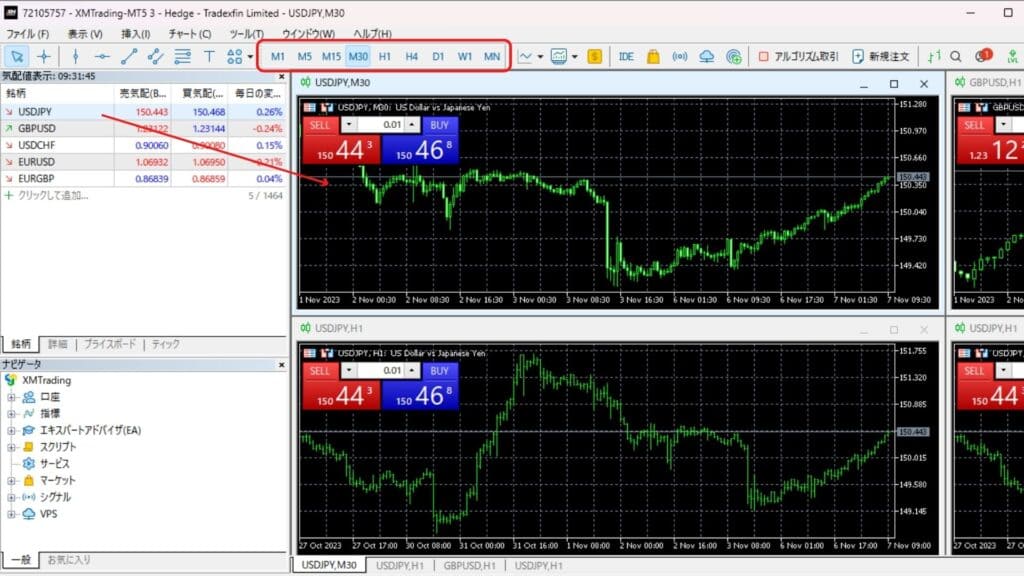Pick the horizontal line drawing tool
Viewport: 1024px width, 576px height.
102,57
